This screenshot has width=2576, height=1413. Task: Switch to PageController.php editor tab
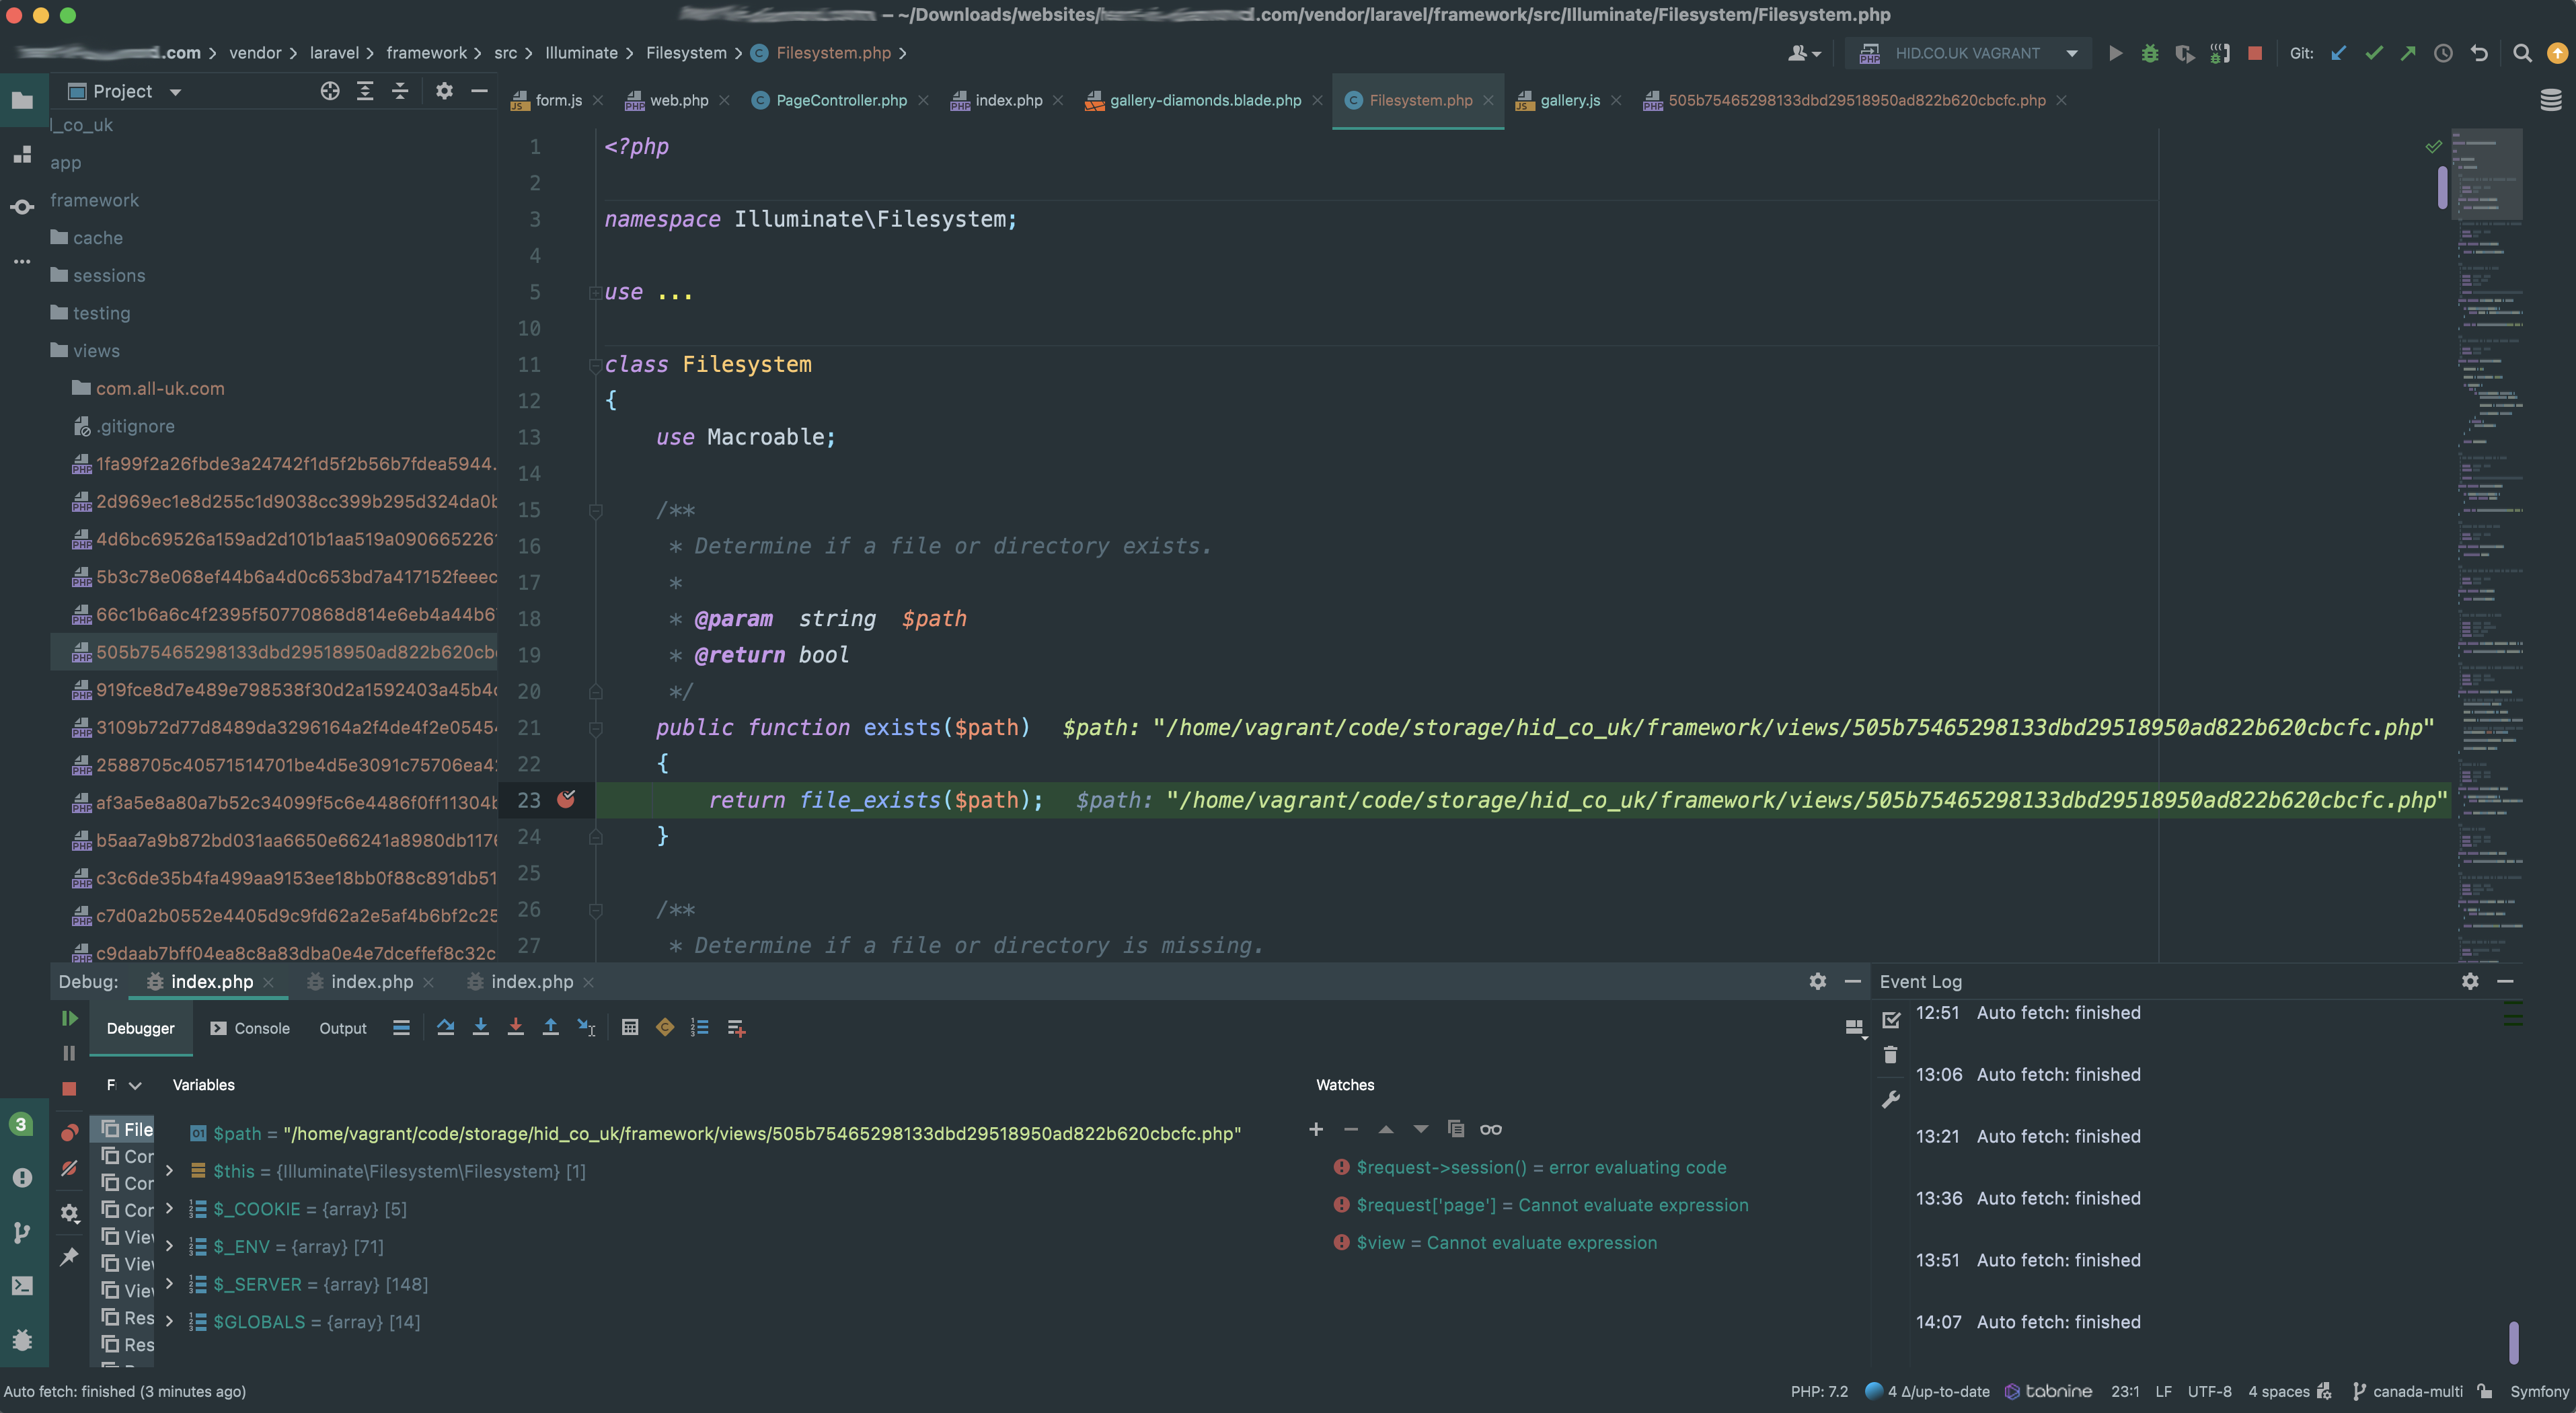(840, 100)
